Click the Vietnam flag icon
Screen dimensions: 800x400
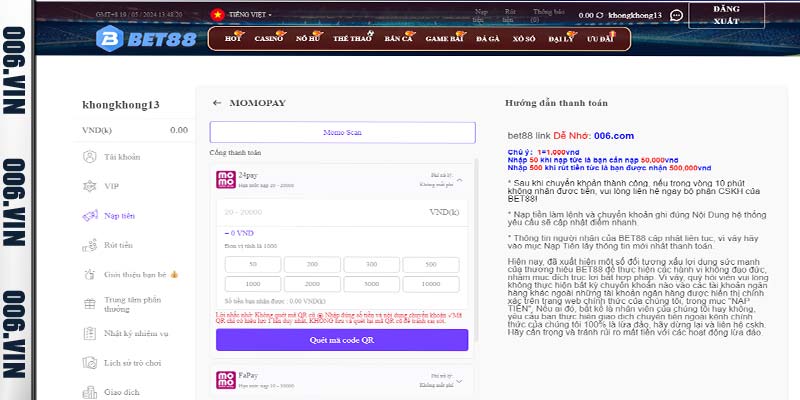pyautogui.click(x=217, y=15)
